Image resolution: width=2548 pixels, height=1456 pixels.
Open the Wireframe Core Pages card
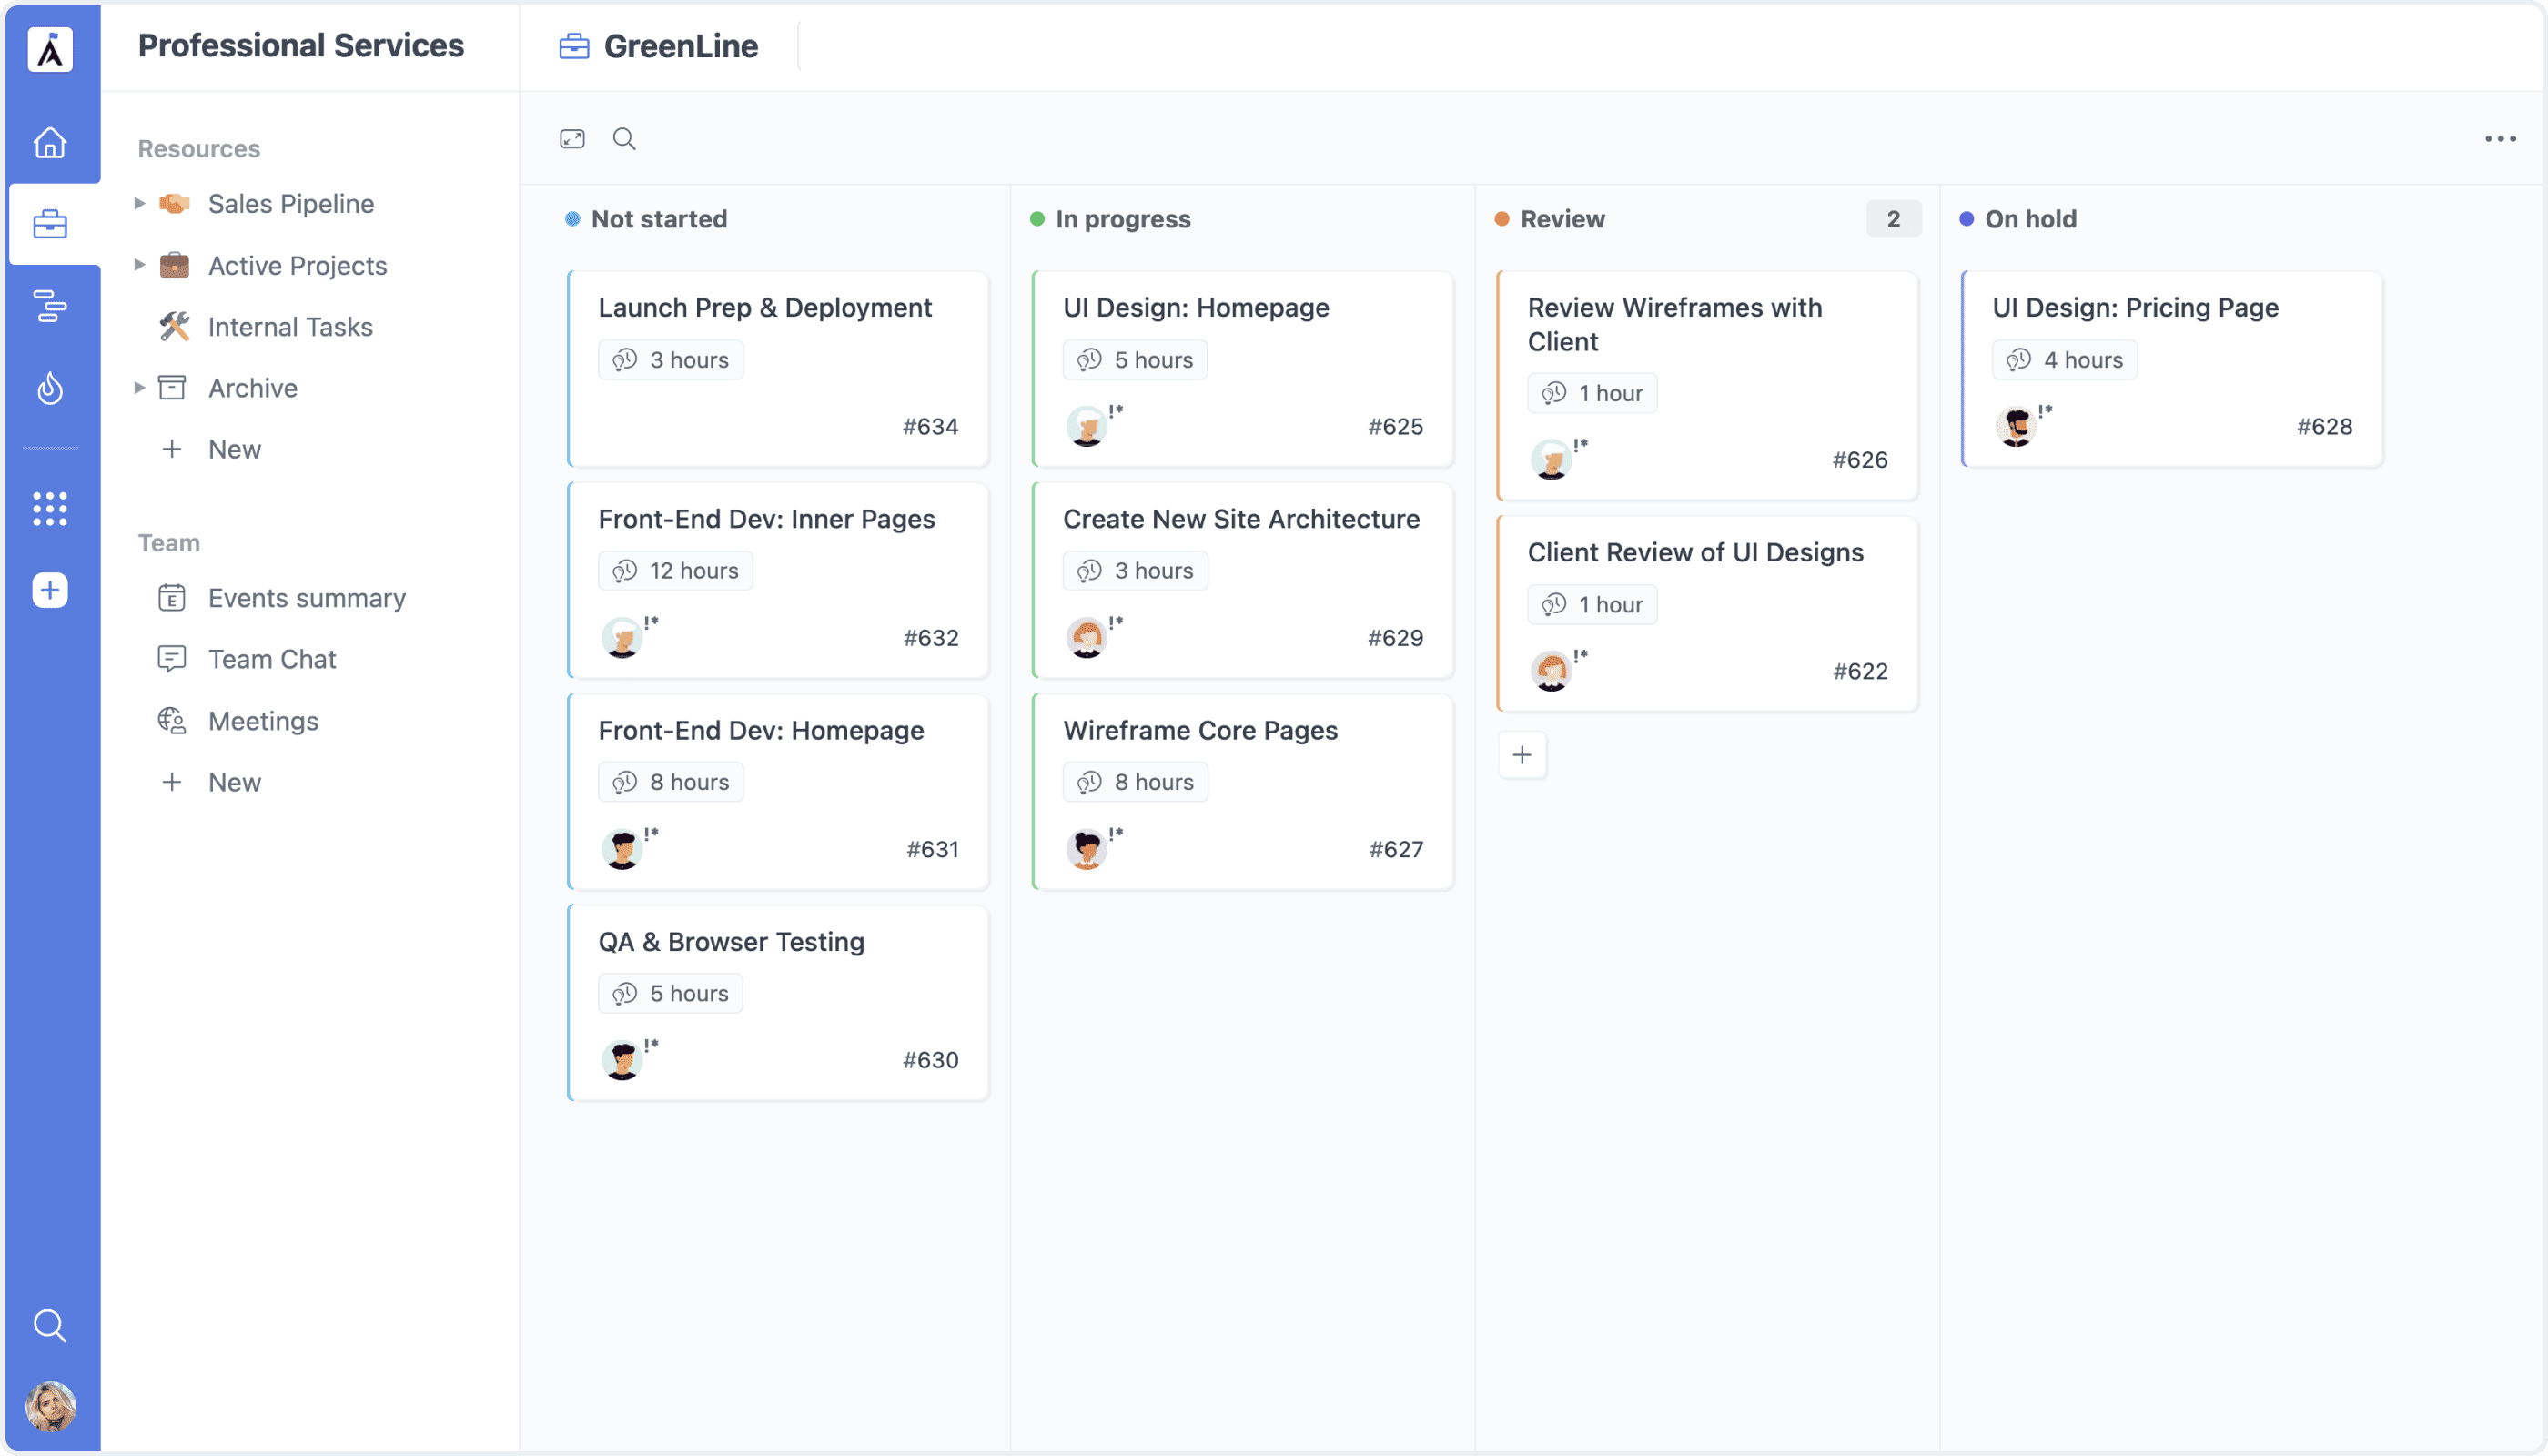click(x=1200, y=731)
